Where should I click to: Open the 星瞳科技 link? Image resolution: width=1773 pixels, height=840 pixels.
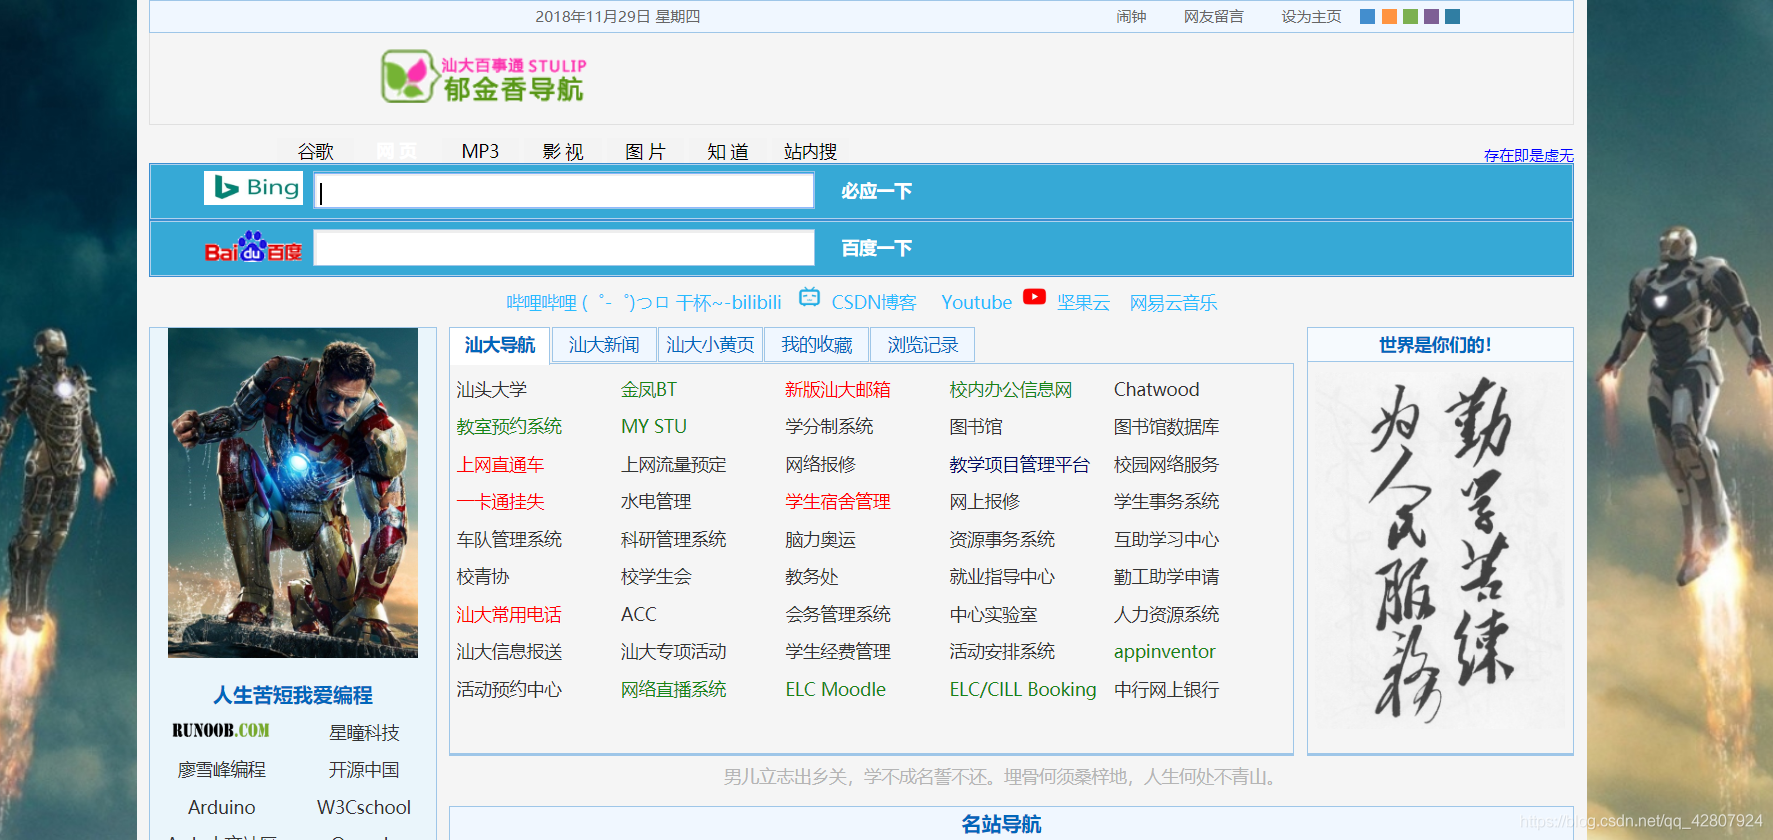tap(364, 732)
